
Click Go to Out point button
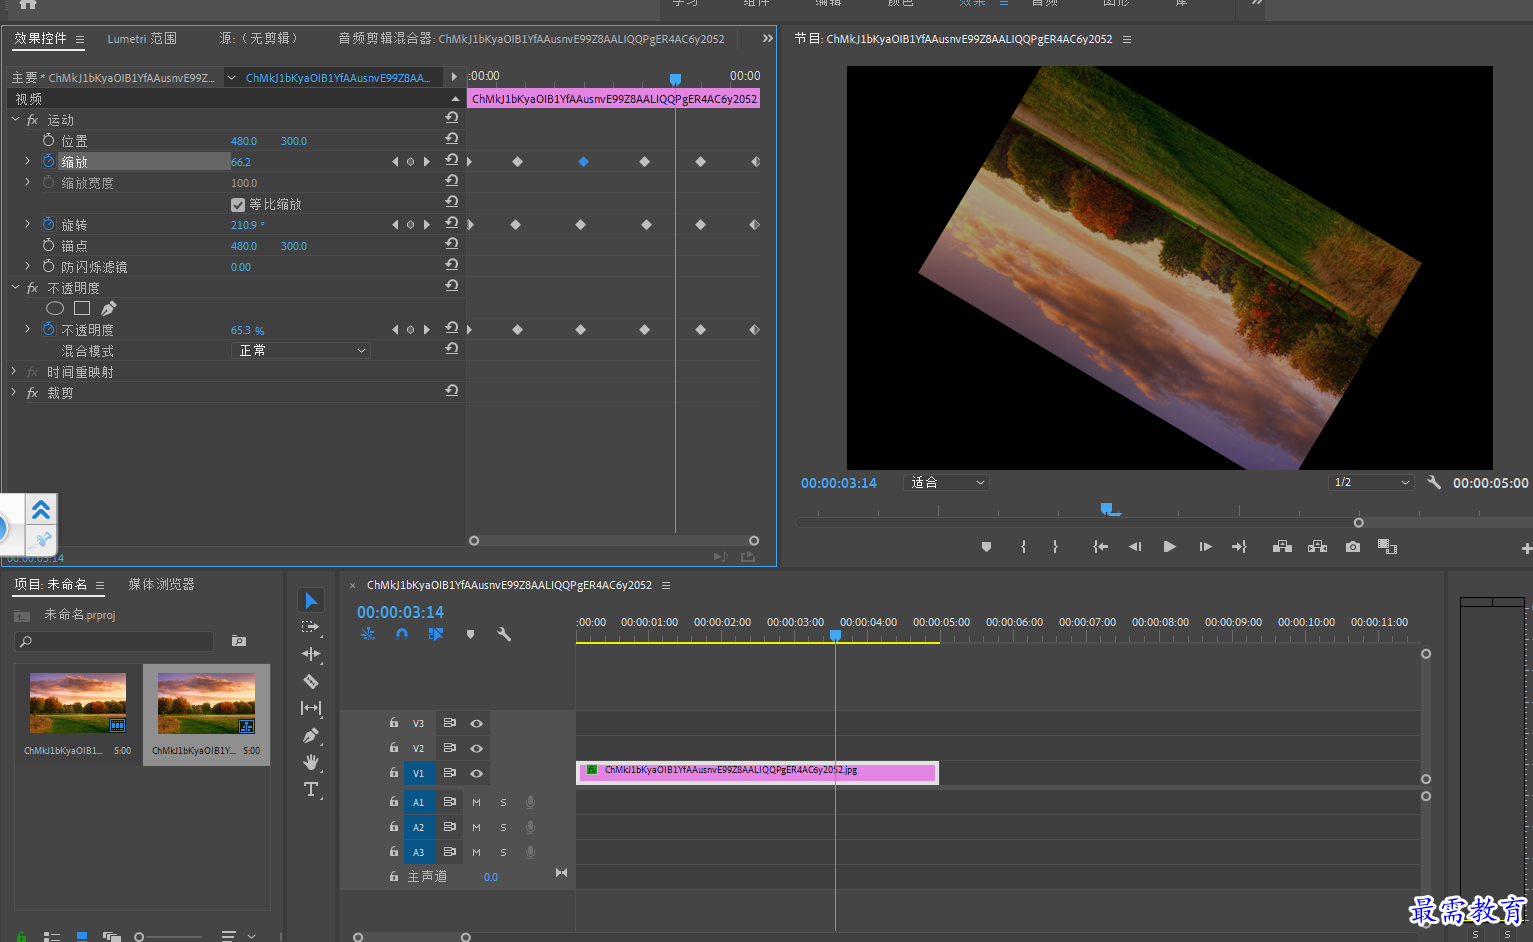[x=1239, y=547]
